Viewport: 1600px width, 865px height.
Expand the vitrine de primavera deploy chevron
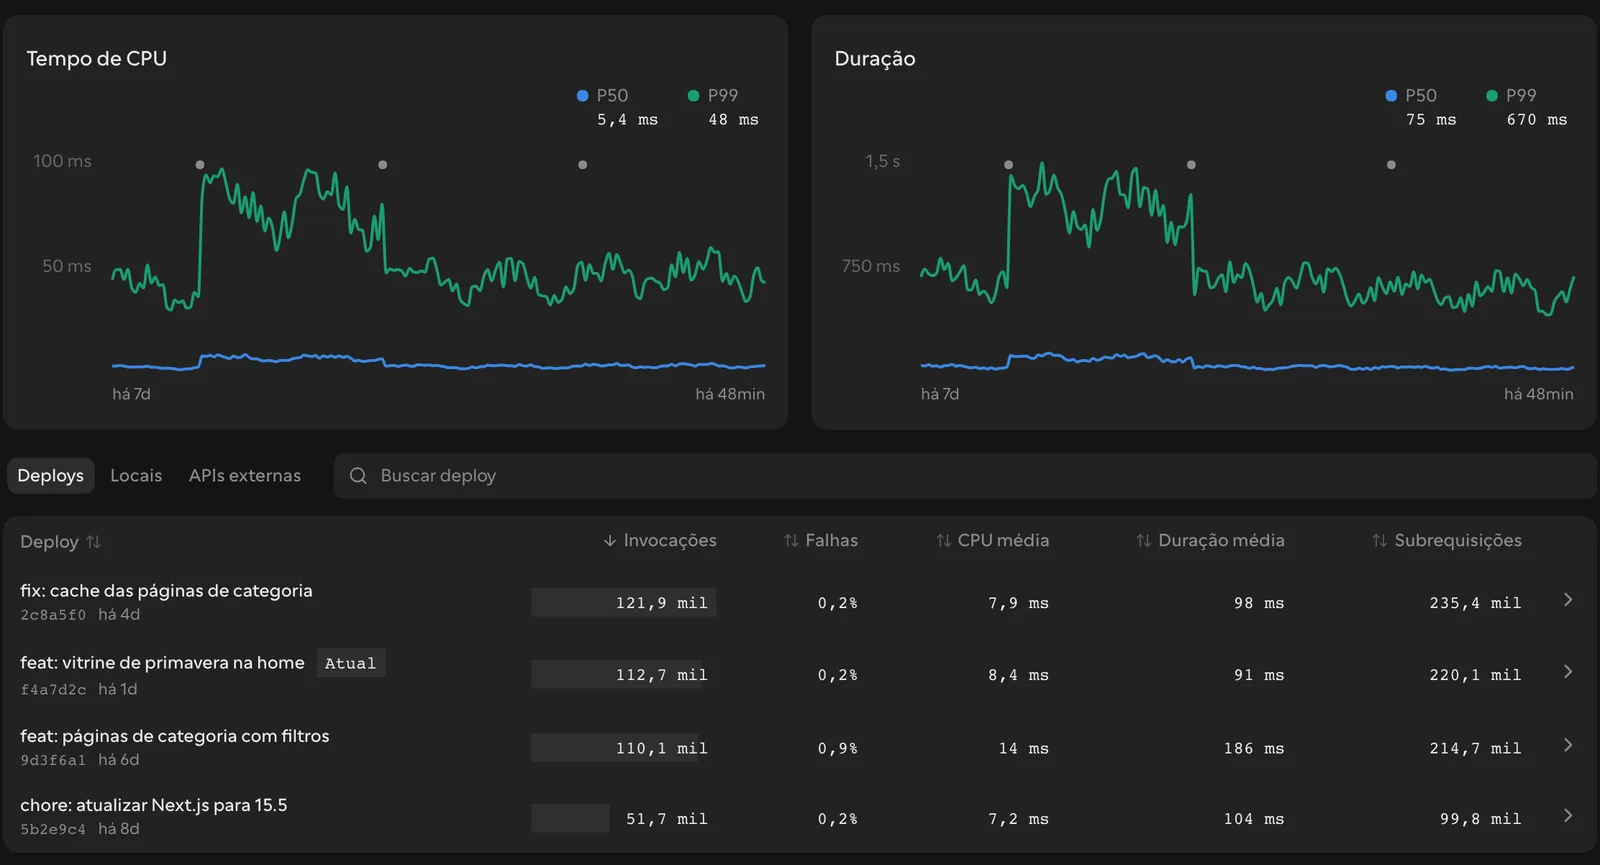click(x=1568, y=672)
